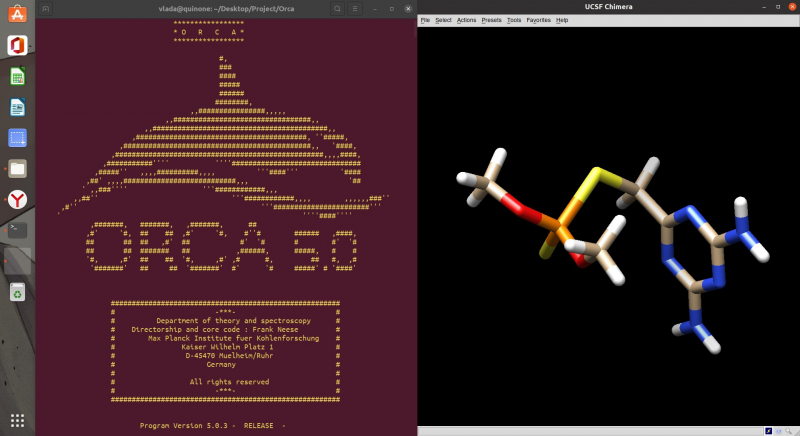Open the File menu in Chimera

click(x=425, y=20)
